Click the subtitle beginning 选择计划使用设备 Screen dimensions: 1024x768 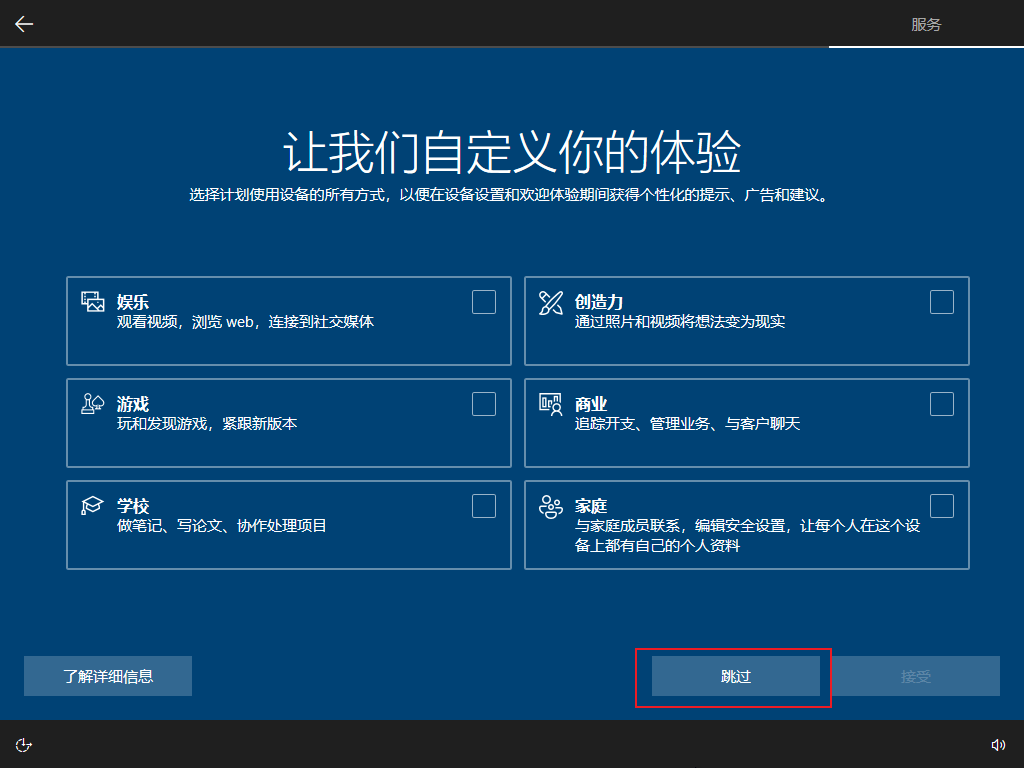[x=511, y=195]
